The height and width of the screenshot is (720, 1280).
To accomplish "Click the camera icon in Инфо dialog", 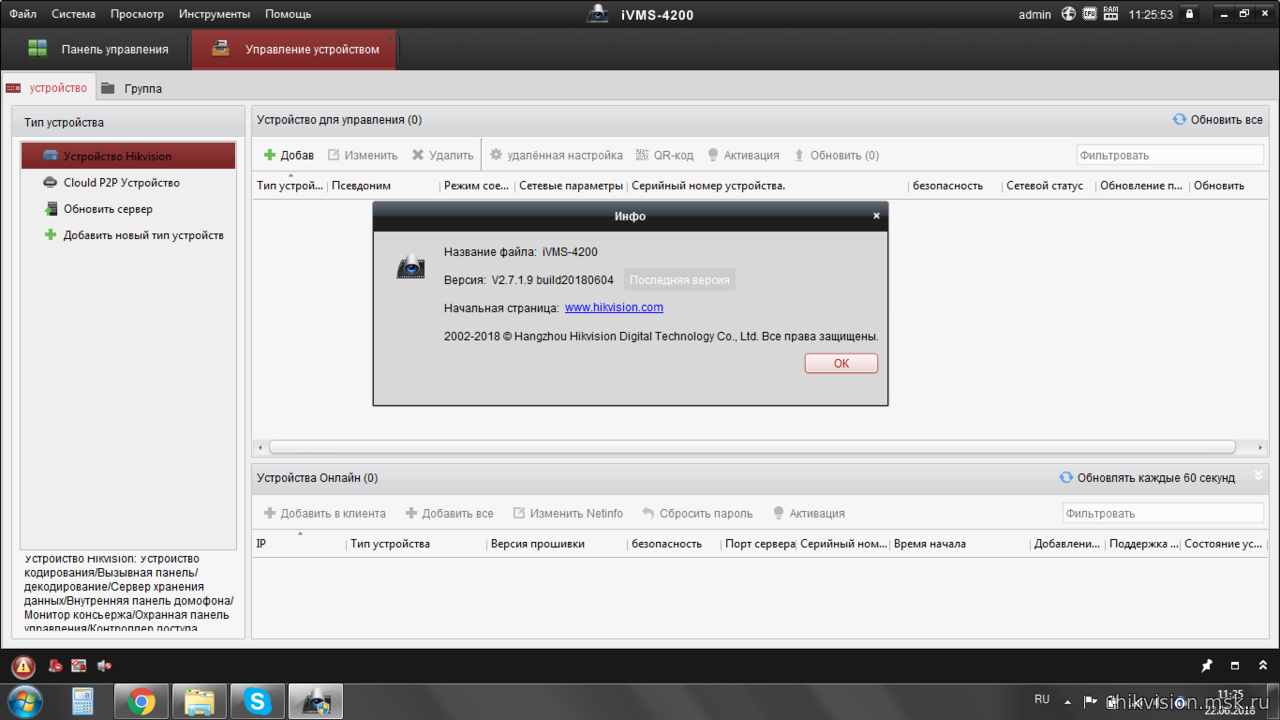I will (410, 267).
